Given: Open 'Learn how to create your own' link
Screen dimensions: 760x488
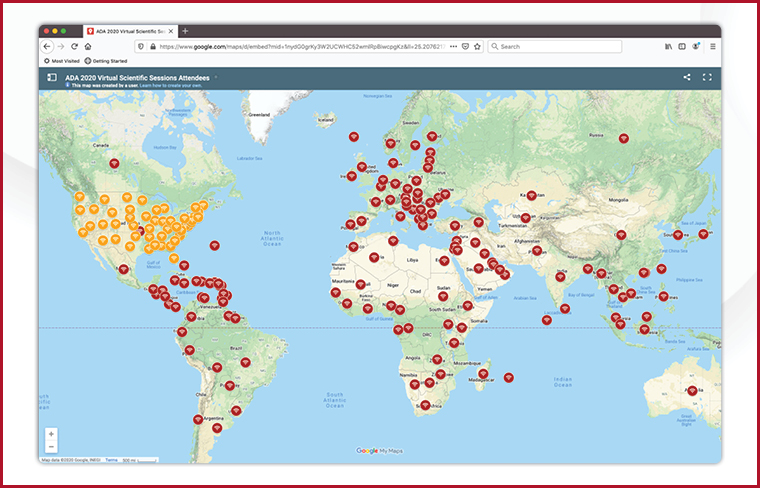Looking at the screenshot, I should tap(171, 86).
